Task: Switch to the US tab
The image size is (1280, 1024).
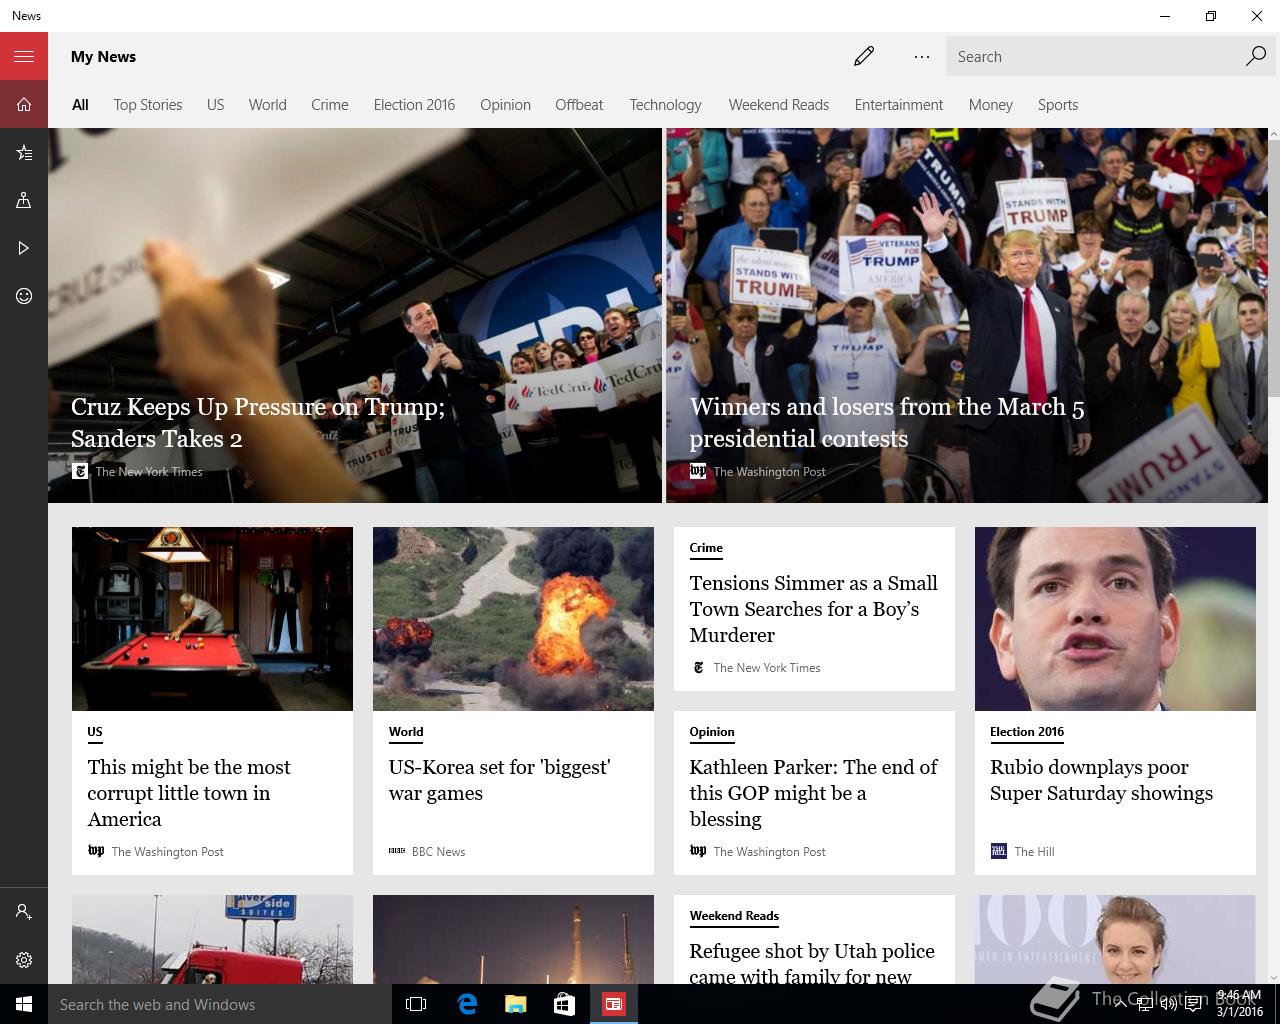Action: [215, 104]
